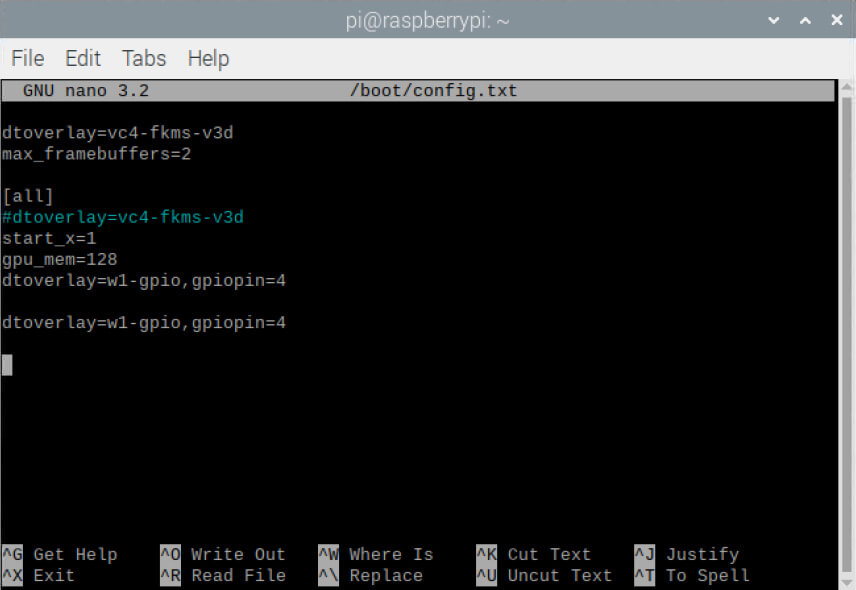Click the ^T To Spell shortcut

tap(692, 575)
